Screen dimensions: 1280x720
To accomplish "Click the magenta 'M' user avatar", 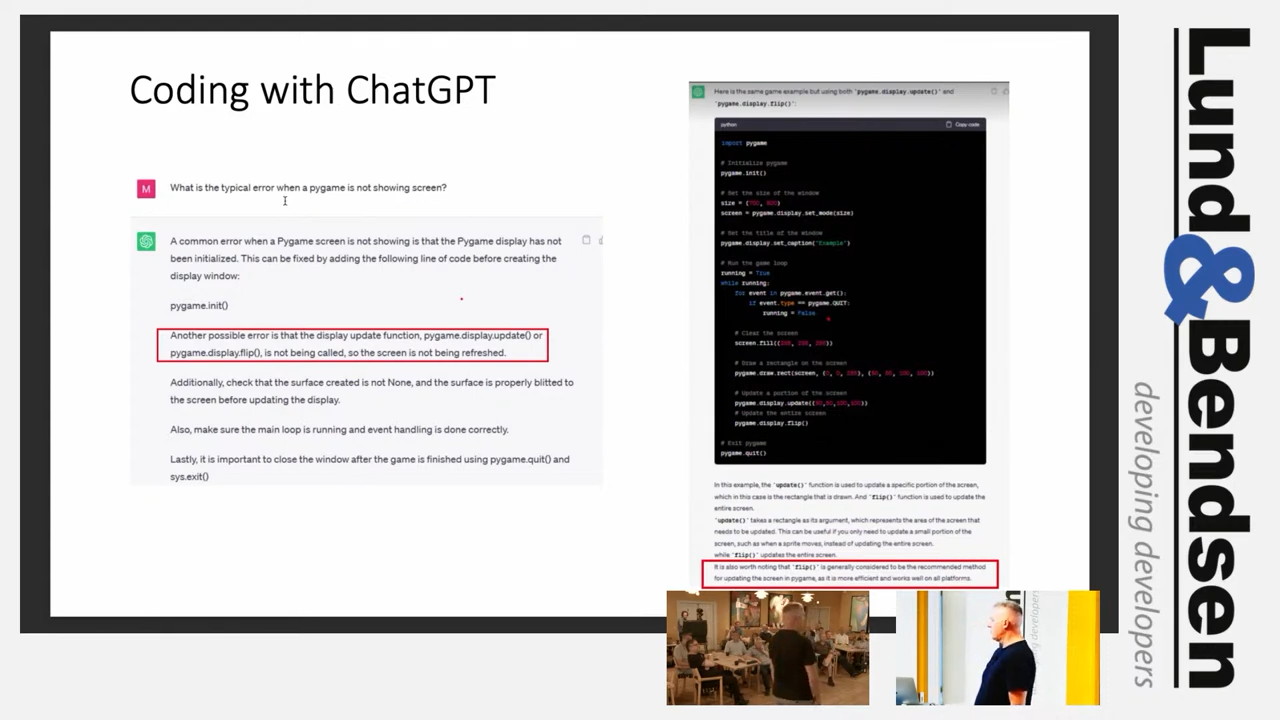I will tap(146, 188).
